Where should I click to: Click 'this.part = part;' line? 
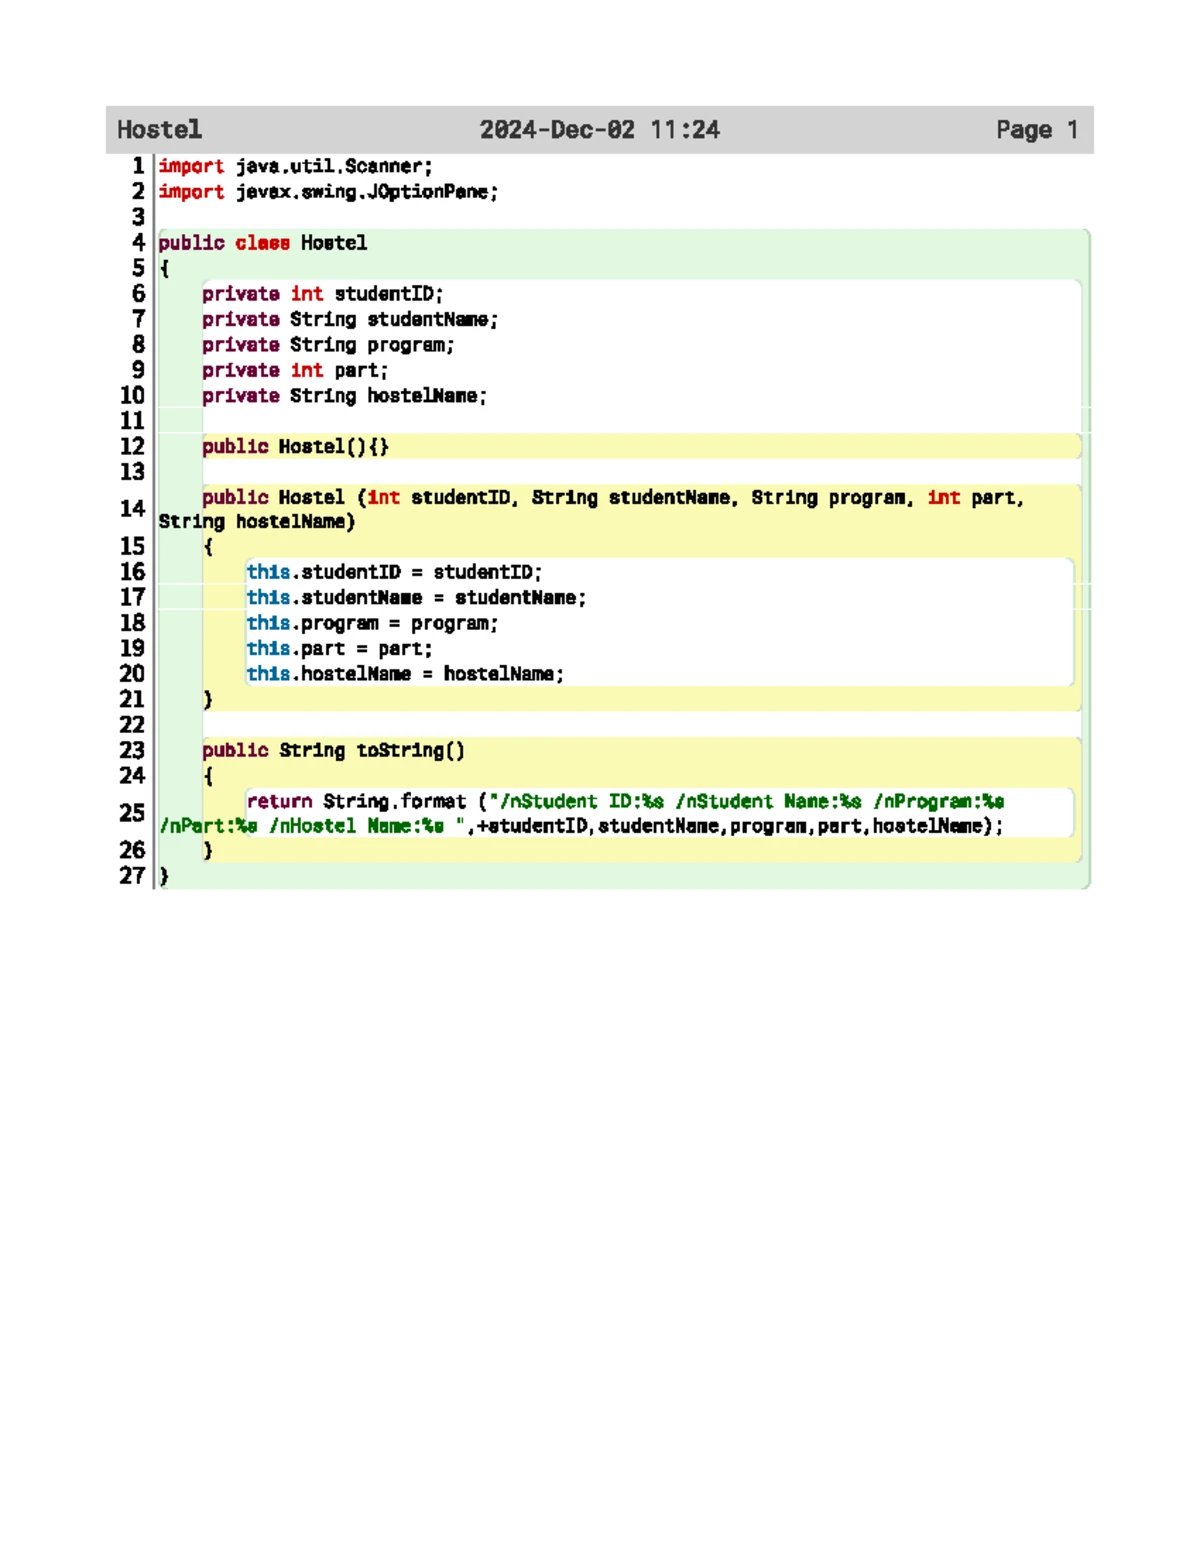pyautogui.click(x=339, y=648)
